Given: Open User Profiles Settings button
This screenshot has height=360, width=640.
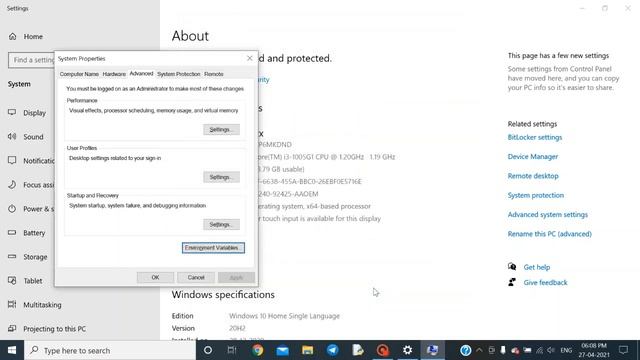Looking at the screenshot, I should [x=221, y=177].
